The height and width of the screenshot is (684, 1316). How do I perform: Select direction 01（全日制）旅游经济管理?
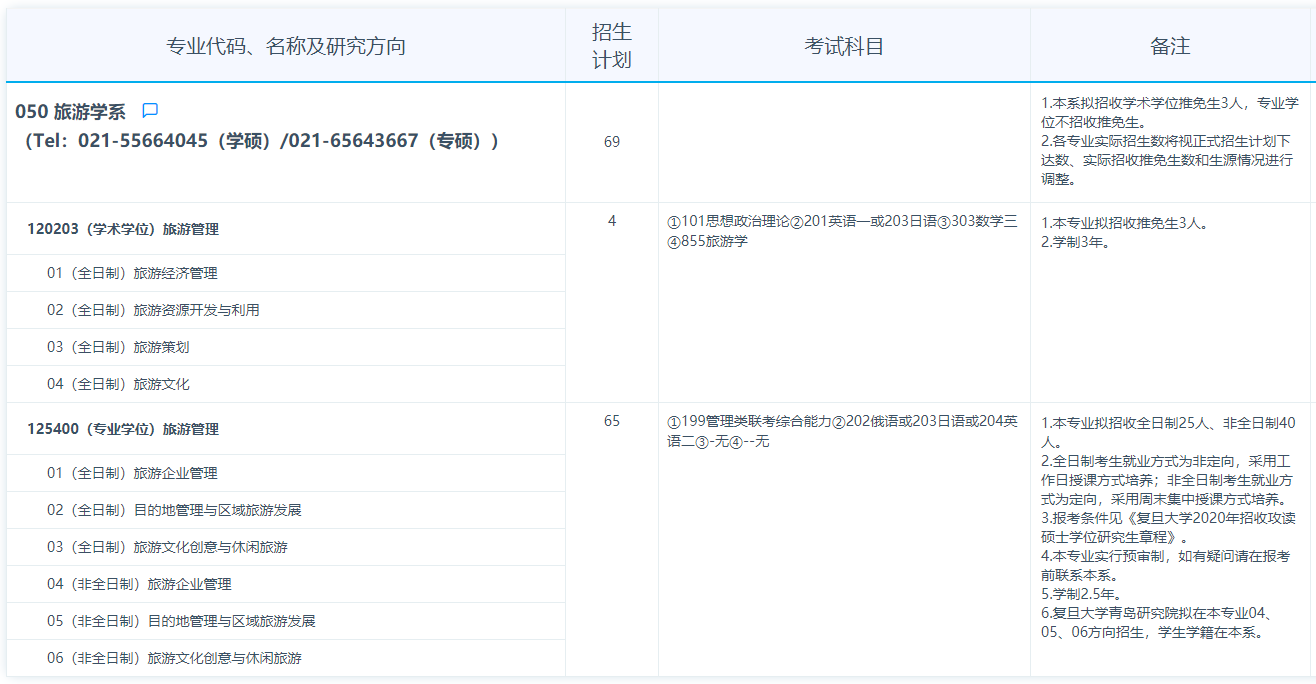132,273
